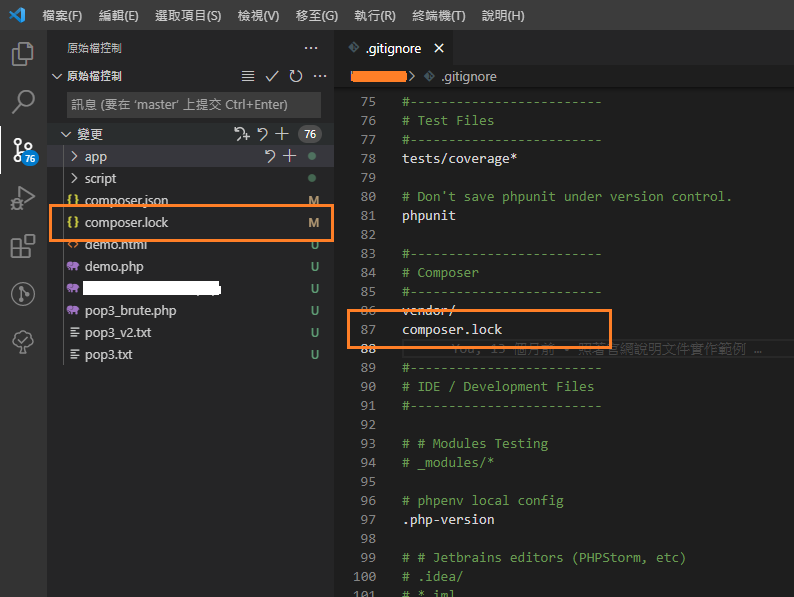This screenshot has width=794, height=597.
Task: Open 移至(G) menu
Action: (316, 15)
